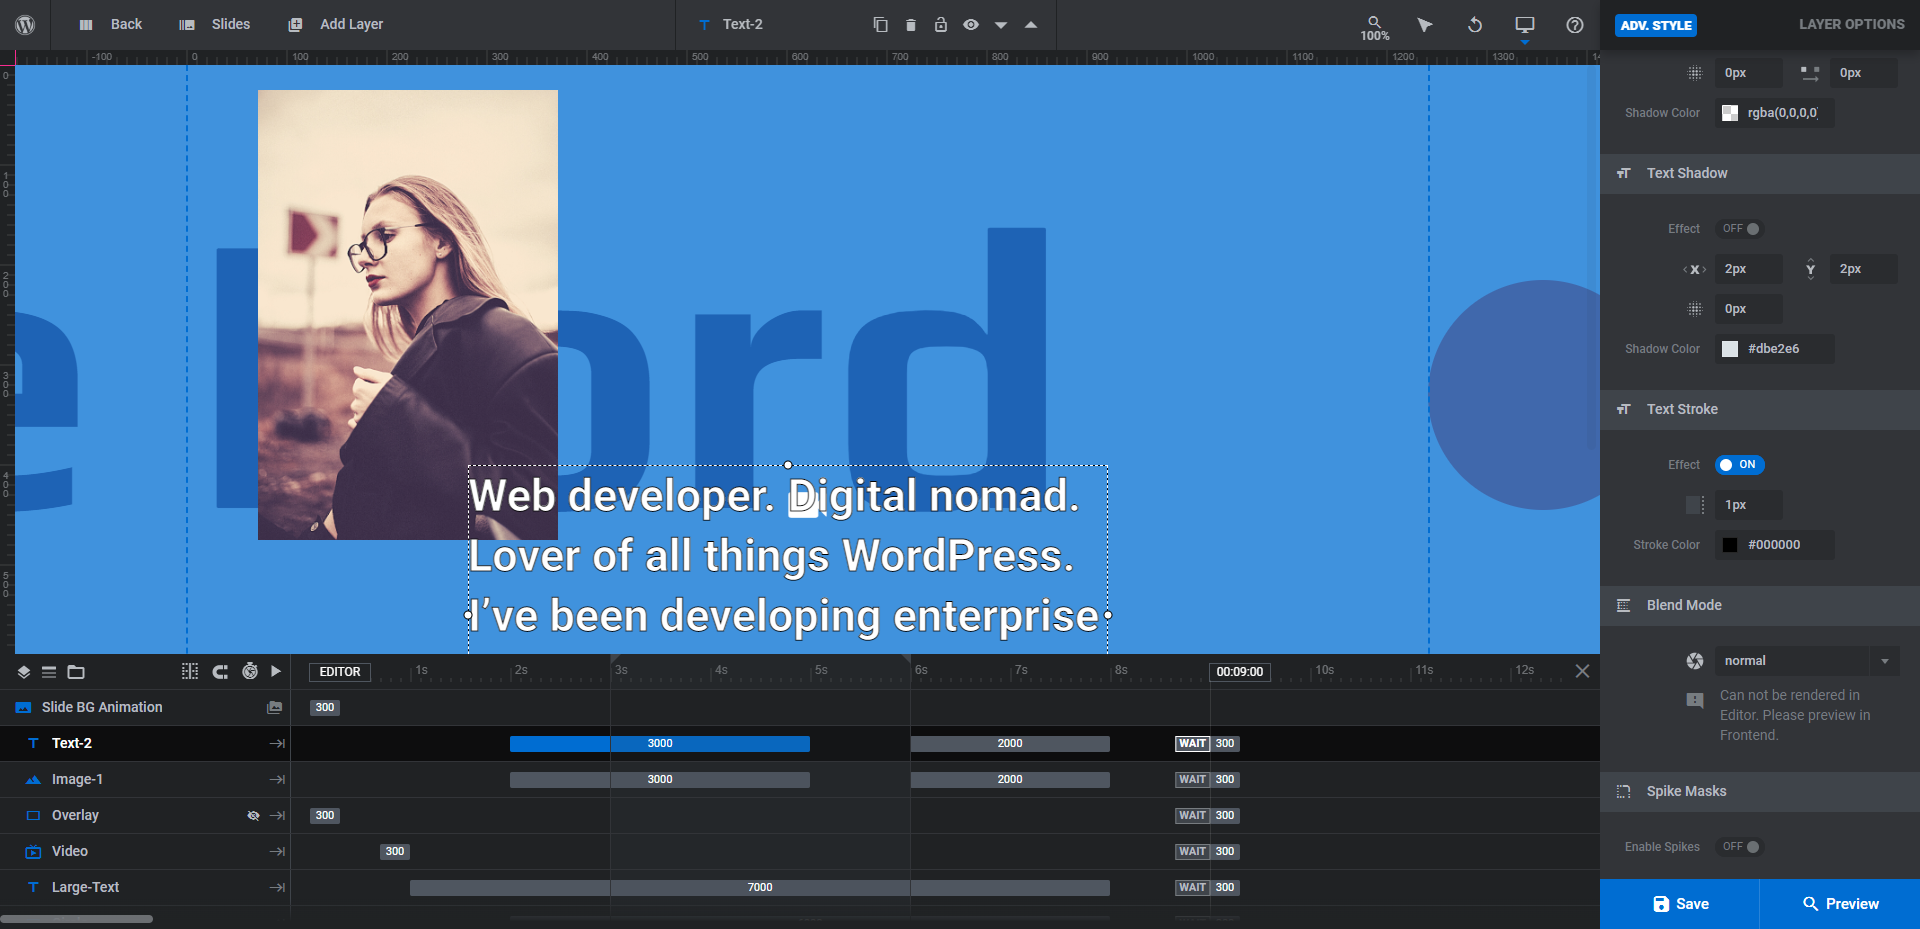Image resolution: width=1920 pixels, height=929 pixels.
Task: Click Text-2 row arrow-to-bar icon
Action: [277, 743]
